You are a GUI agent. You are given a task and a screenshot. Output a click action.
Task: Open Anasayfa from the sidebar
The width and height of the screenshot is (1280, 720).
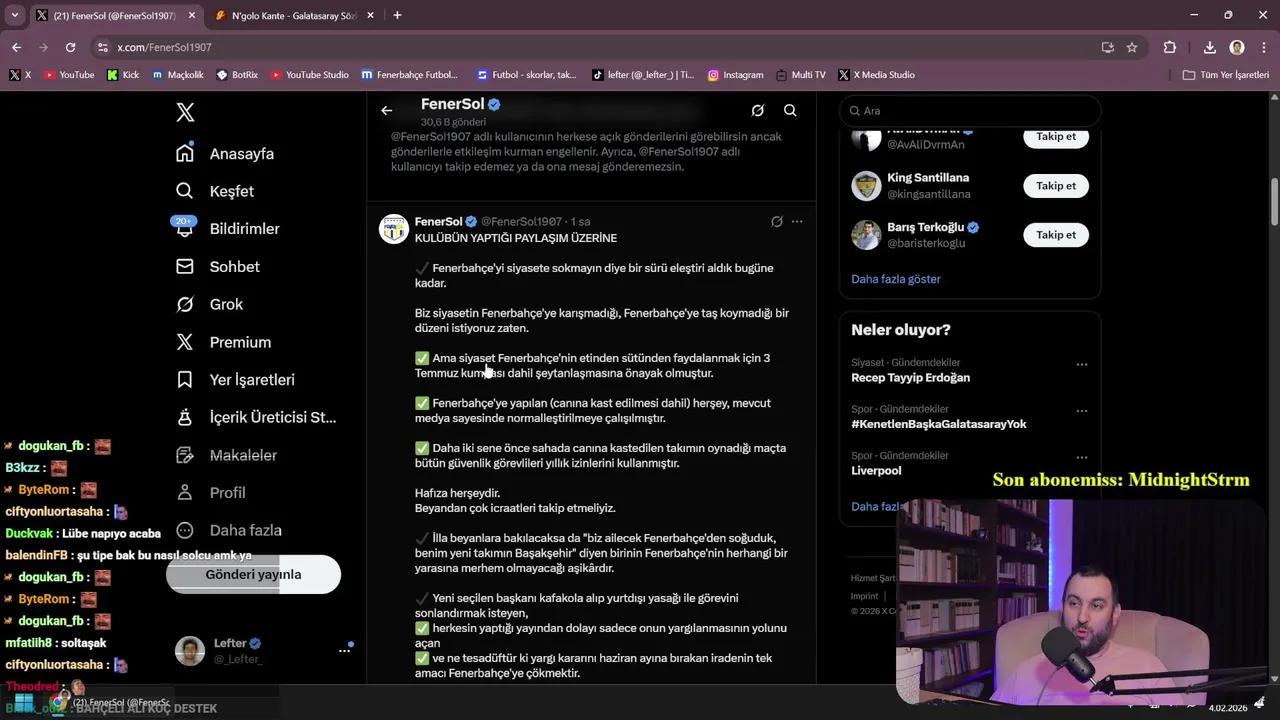225,153
